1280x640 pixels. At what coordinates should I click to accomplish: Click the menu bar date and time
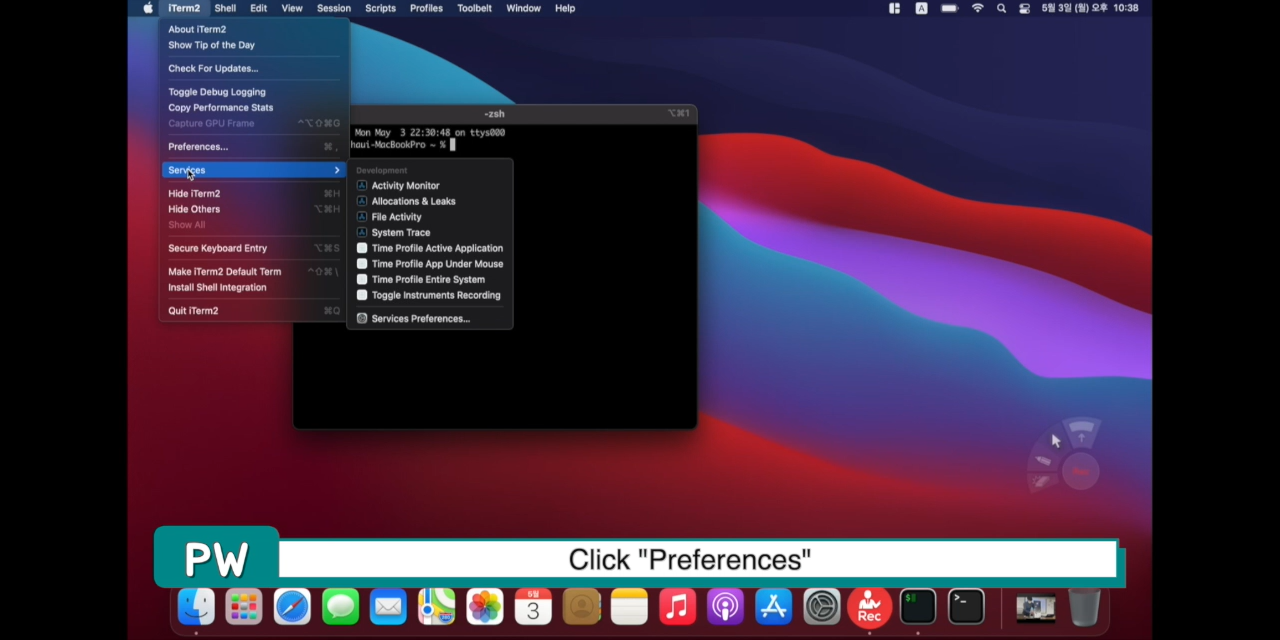point(1090,8)
